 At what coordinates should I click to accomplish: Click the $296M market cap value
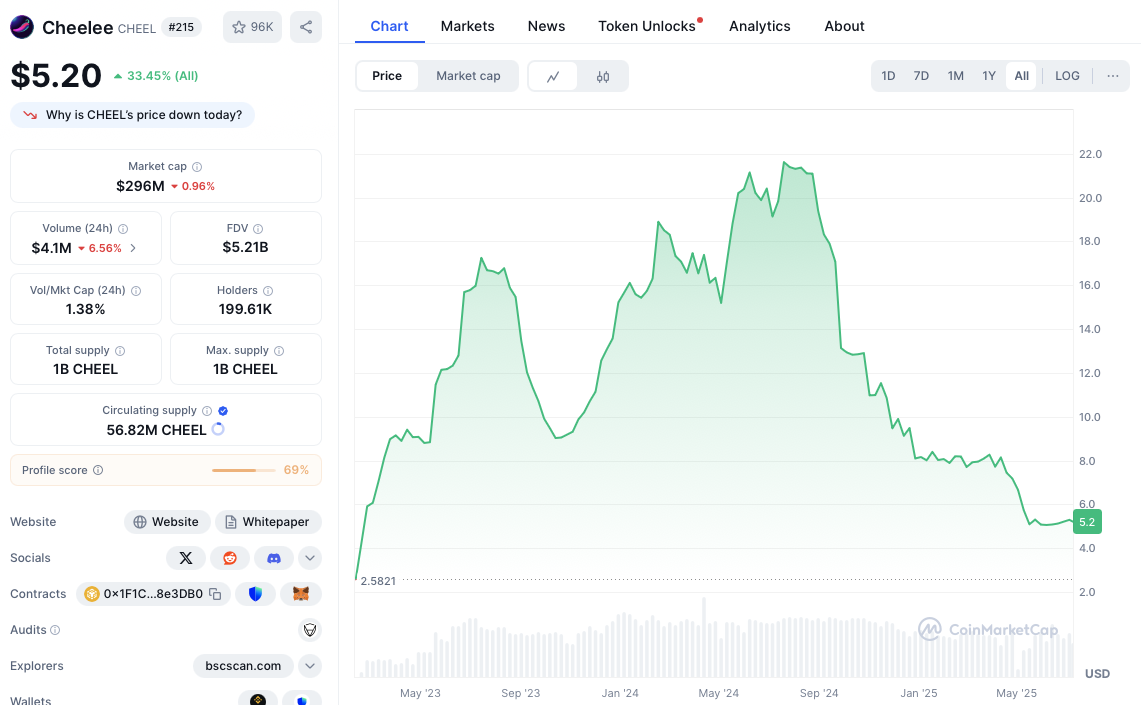pos(140,186)
